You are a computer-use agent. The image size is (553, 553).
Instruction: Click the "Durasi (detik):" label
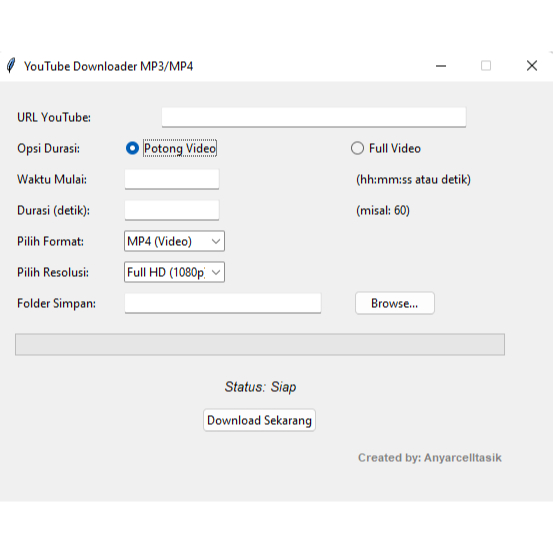pyautogui.click(x=53, y=211)
